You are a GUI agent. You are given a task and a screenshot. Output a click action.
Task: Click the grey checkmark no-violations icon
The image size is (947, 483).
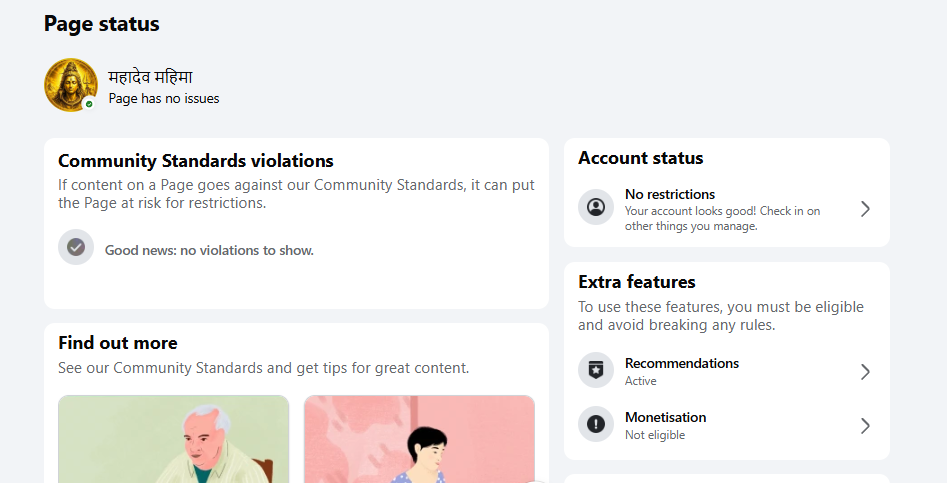click(x=76, y=247)
